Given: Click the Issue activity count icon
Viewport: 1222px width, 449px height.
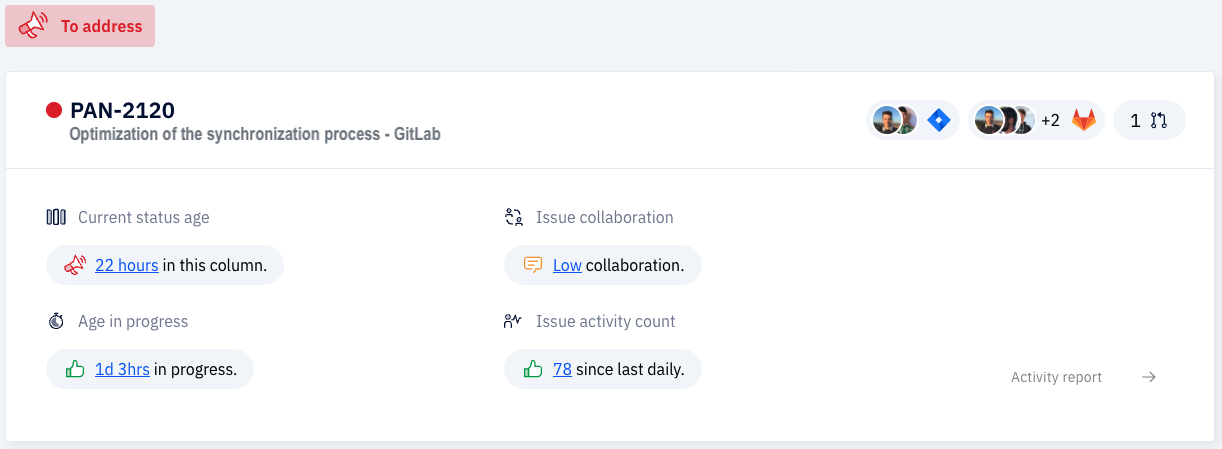Looking at the screenshot, I should 514,321.
